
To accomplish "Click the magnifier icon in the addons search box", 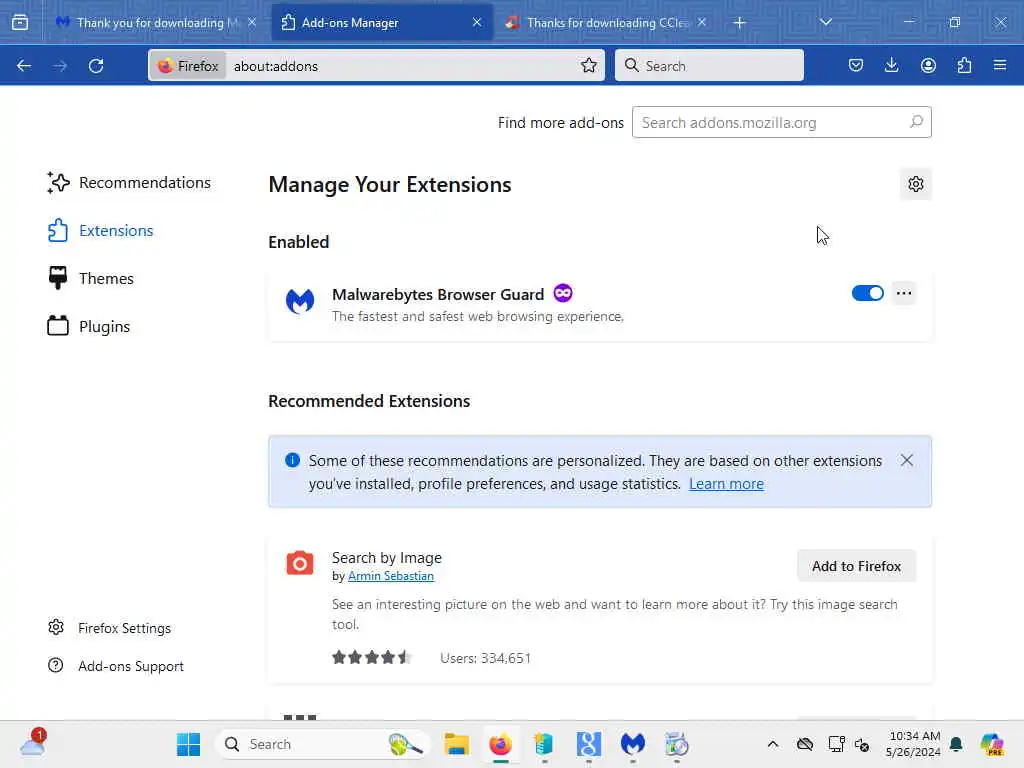I will 916,122.
